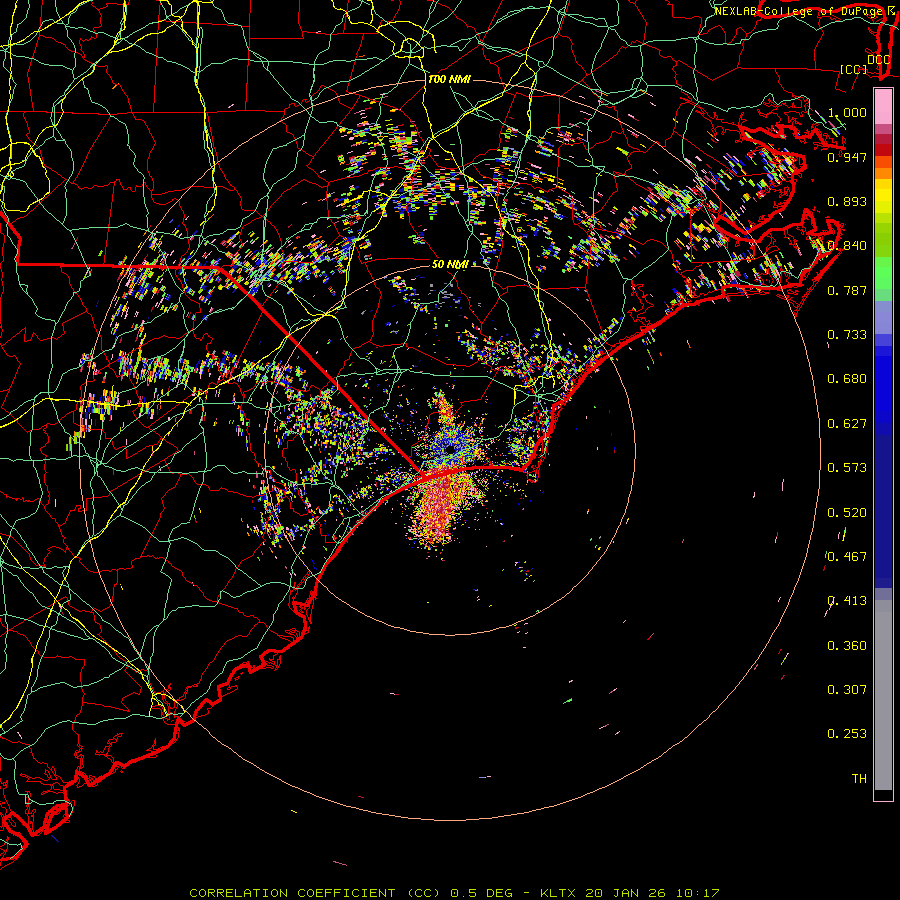Click the 0.307 legend value

click(847, 690)
